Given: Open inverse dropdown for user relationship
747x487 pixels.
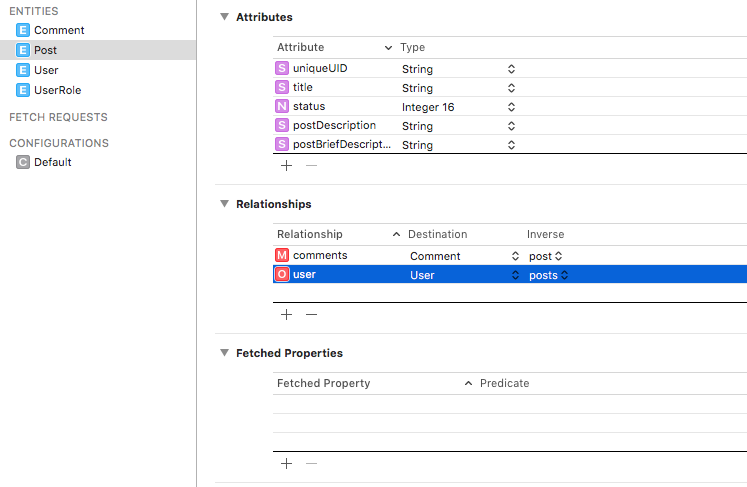Looking at the screenshot, I should 564,275.
